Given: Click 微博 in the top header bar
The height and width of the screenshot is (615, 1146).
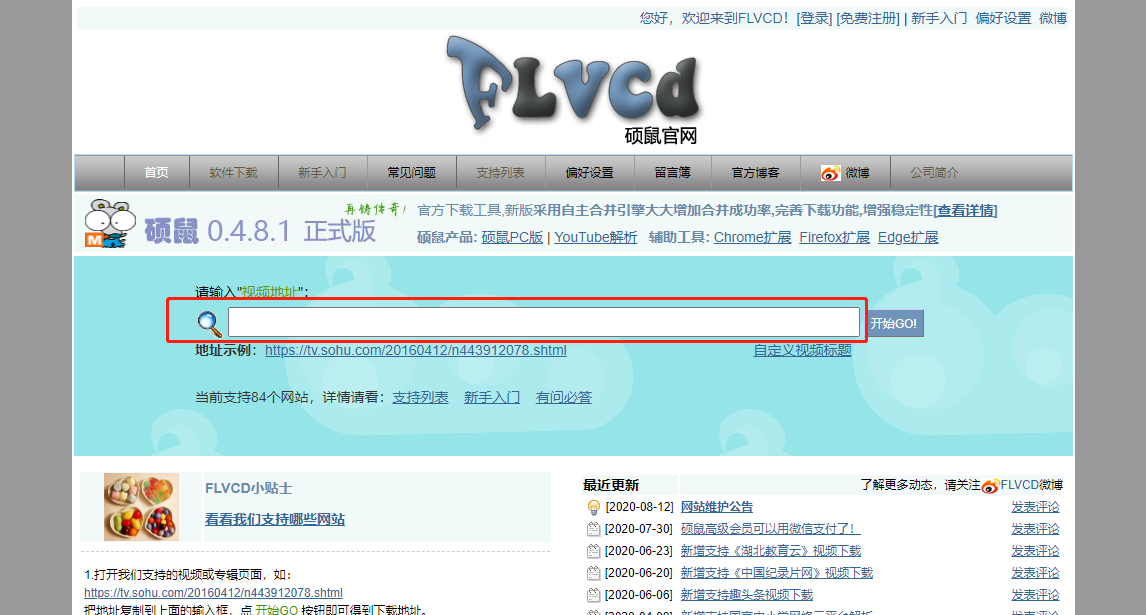Looking at the screenshot, I should click(x=1053, y=18).
